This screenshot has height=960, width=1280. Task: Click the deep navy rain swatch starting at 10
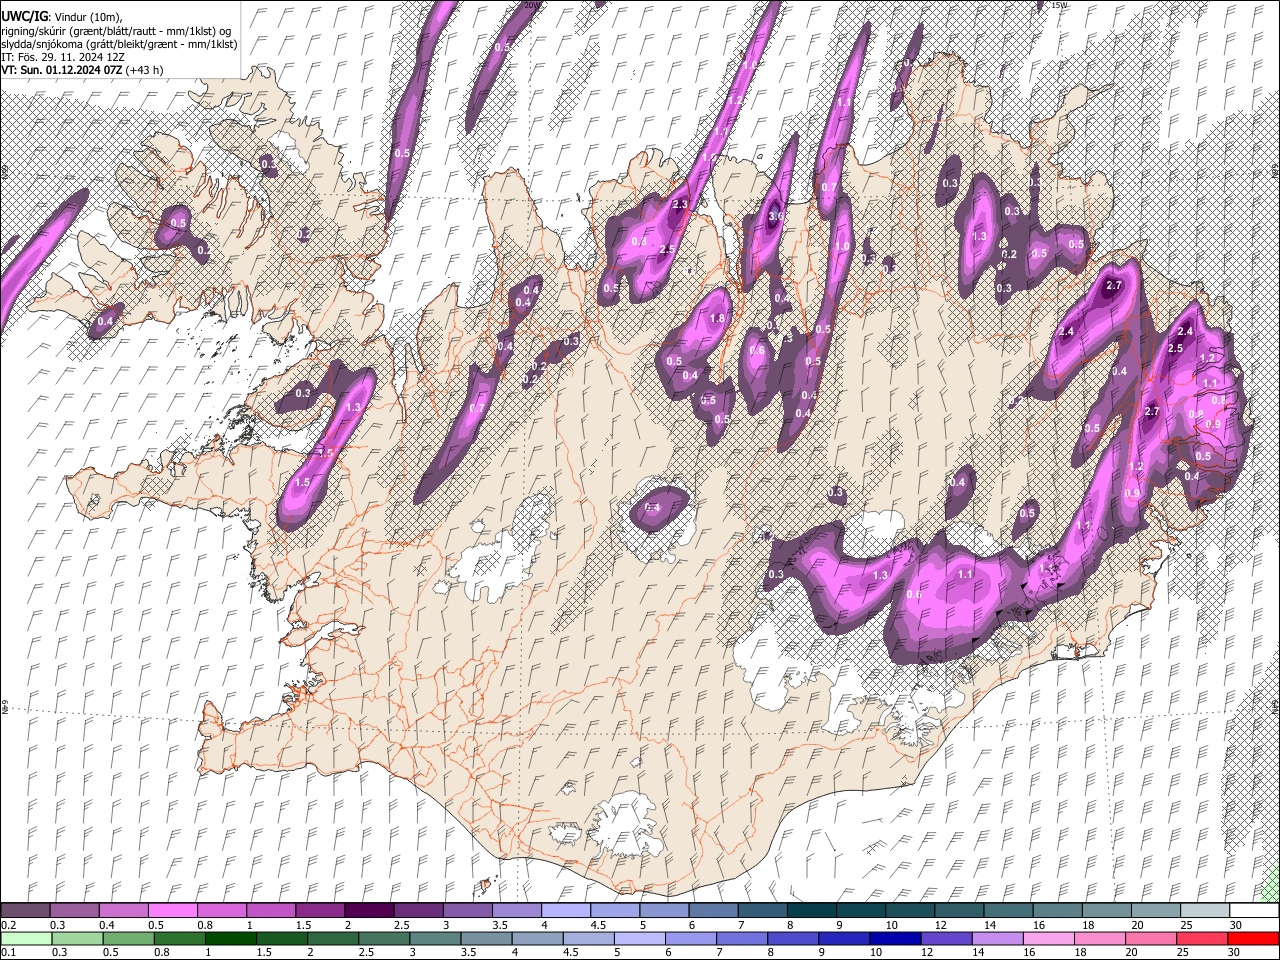click(895, 938)
